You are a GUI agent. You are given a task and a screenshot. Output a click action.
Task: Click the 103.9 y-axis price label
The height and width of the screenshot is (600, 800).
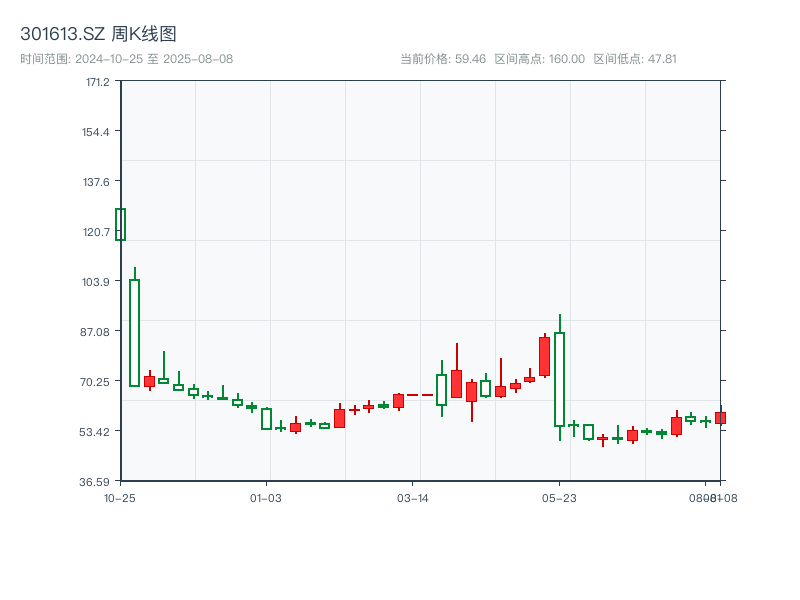tap(97, 282)
